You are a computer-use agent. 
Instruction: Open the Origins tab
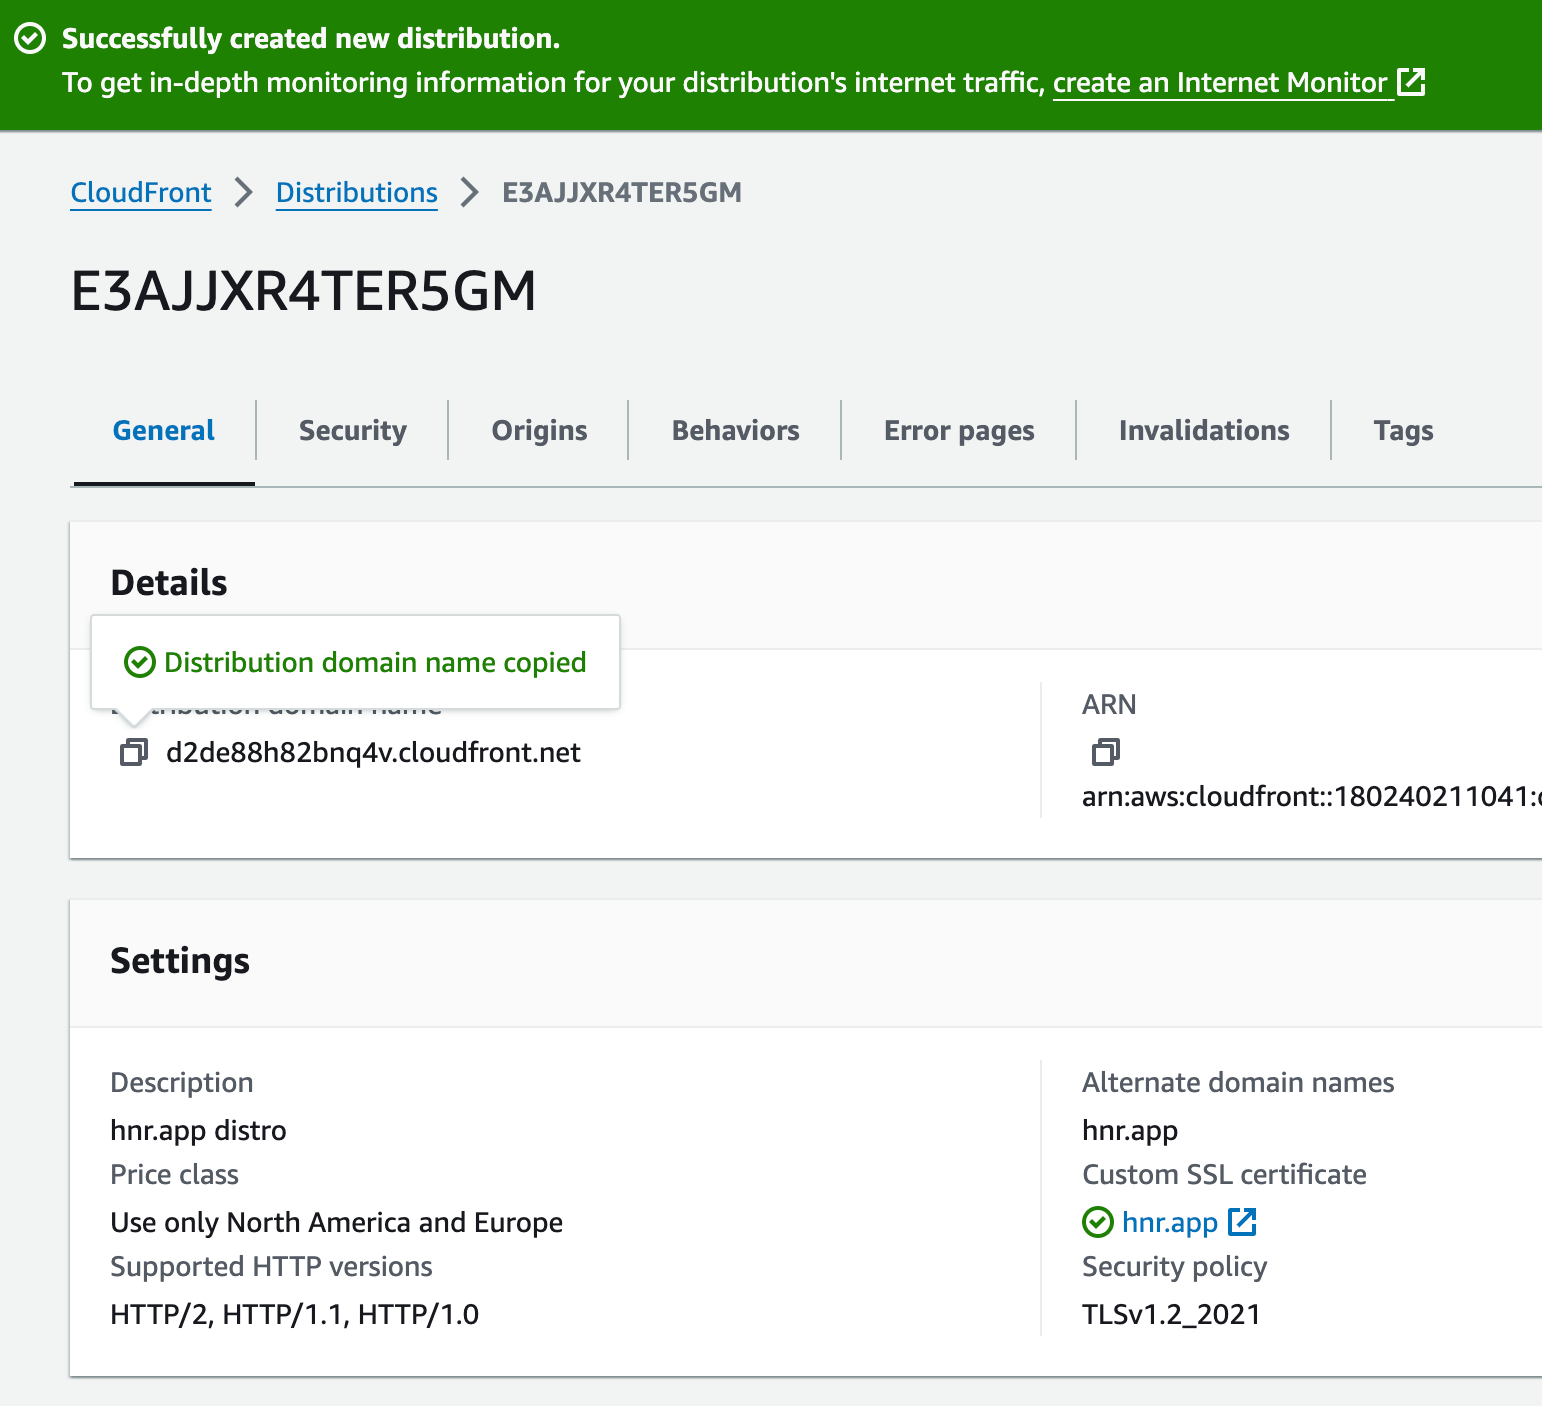click(540, 431)
